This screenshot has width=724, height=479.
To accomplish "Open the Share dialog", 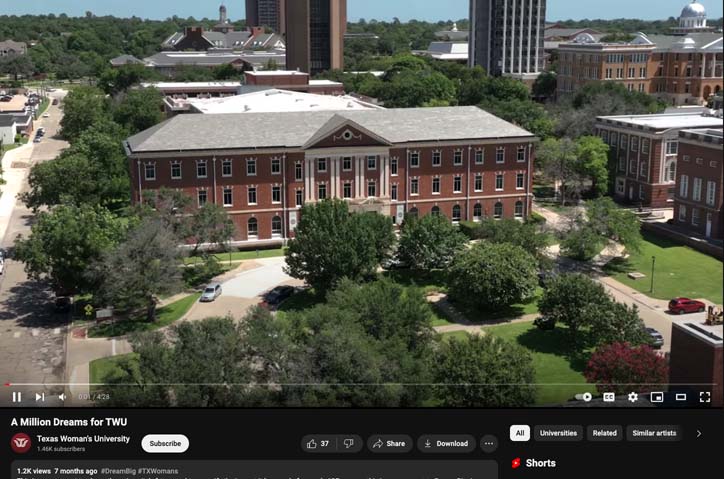I will coord(389,443).
